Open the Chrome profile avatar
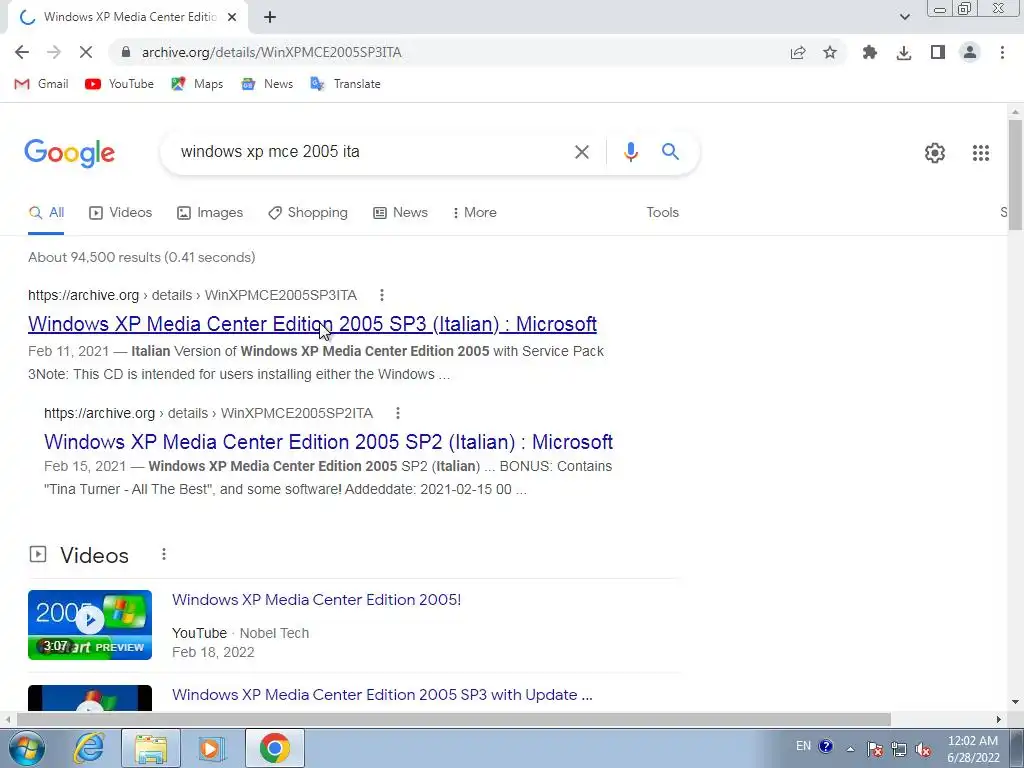 click(x=970, y=52)
